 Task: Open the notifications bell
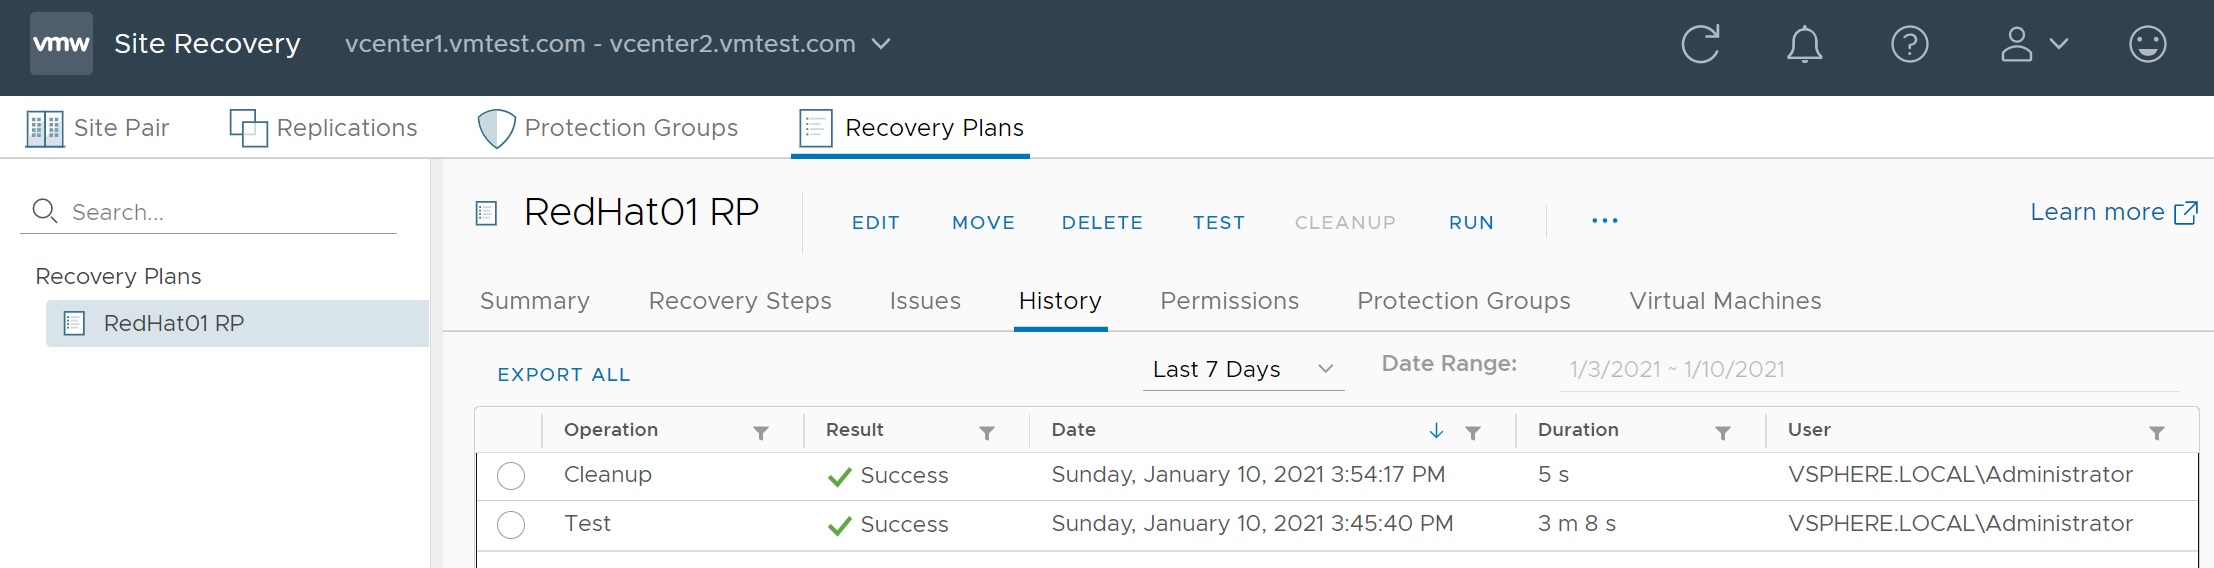coord(1804,44)
